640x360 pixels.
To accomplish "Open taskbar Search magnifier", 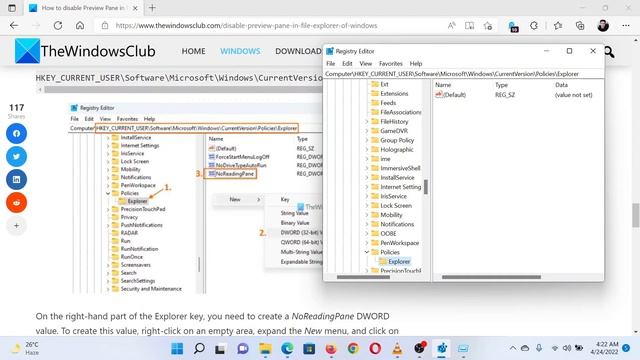I will click(199, 349).
